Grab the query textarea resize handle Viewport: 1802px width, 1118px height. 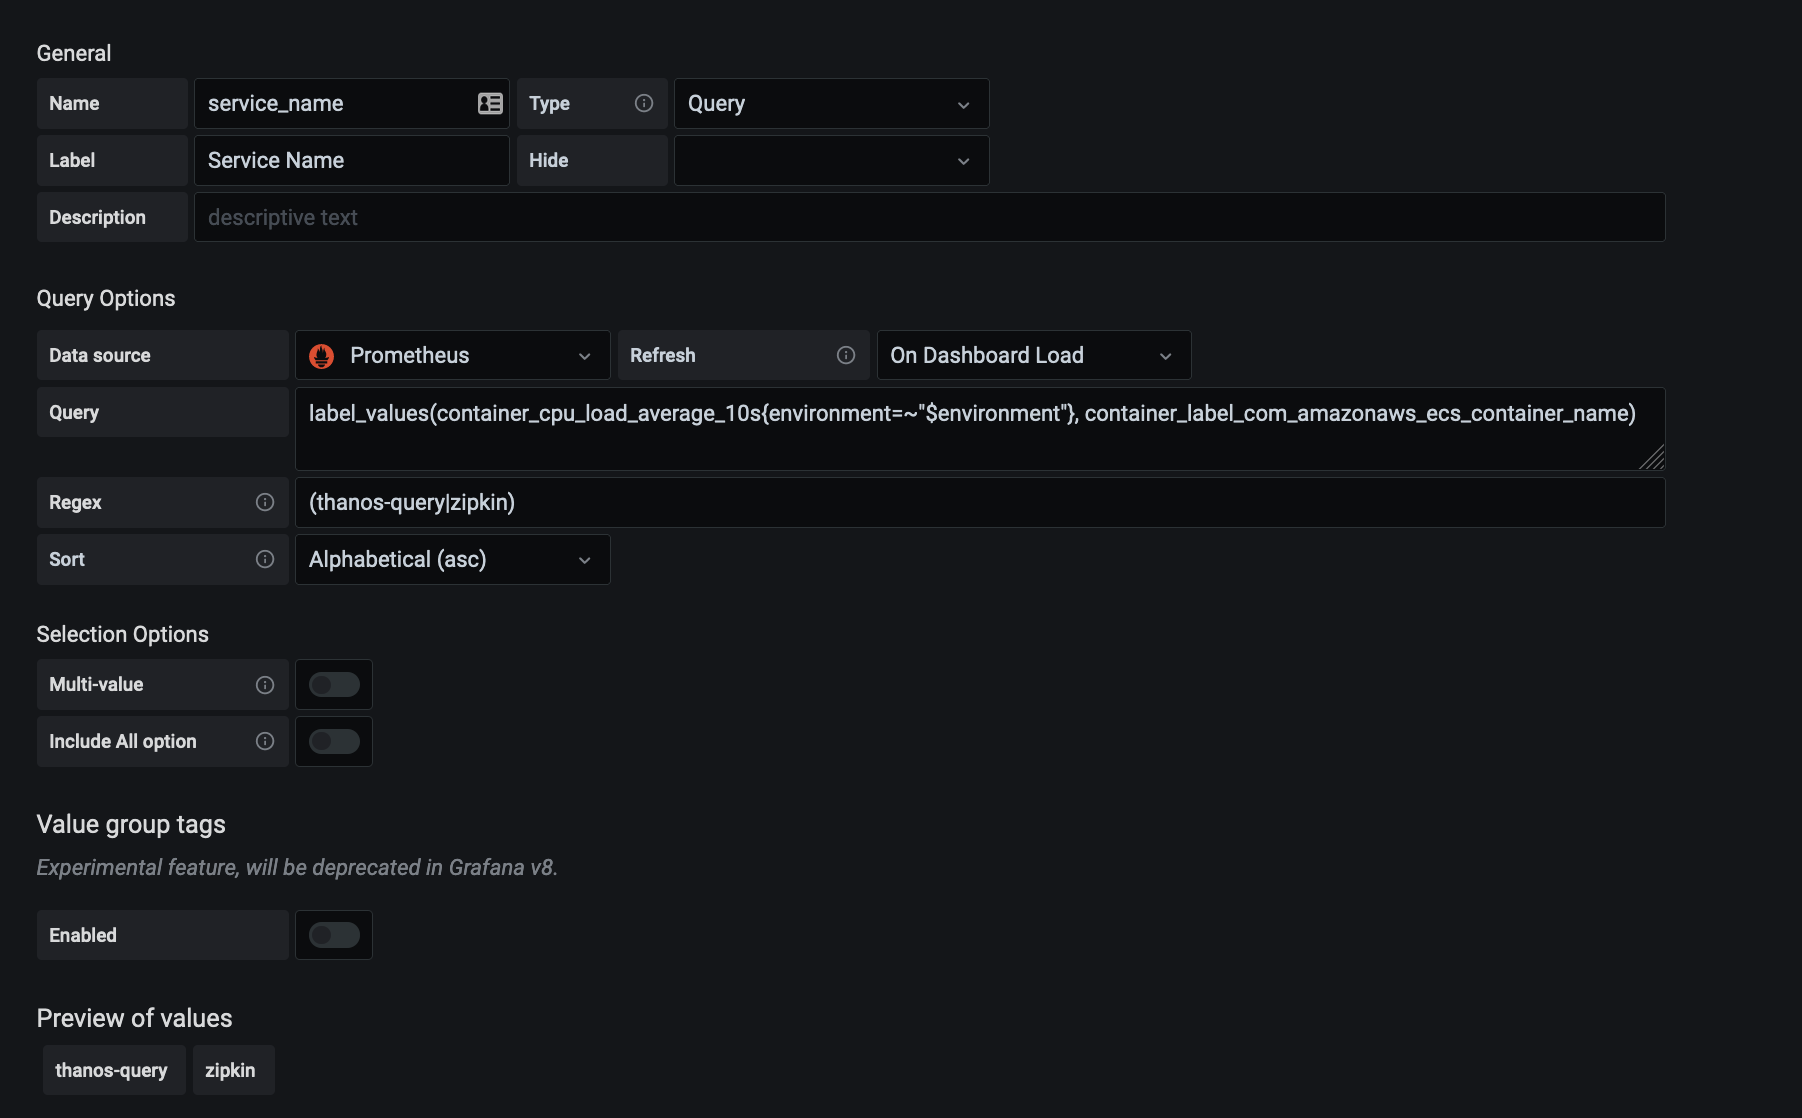click(1653, 458)
